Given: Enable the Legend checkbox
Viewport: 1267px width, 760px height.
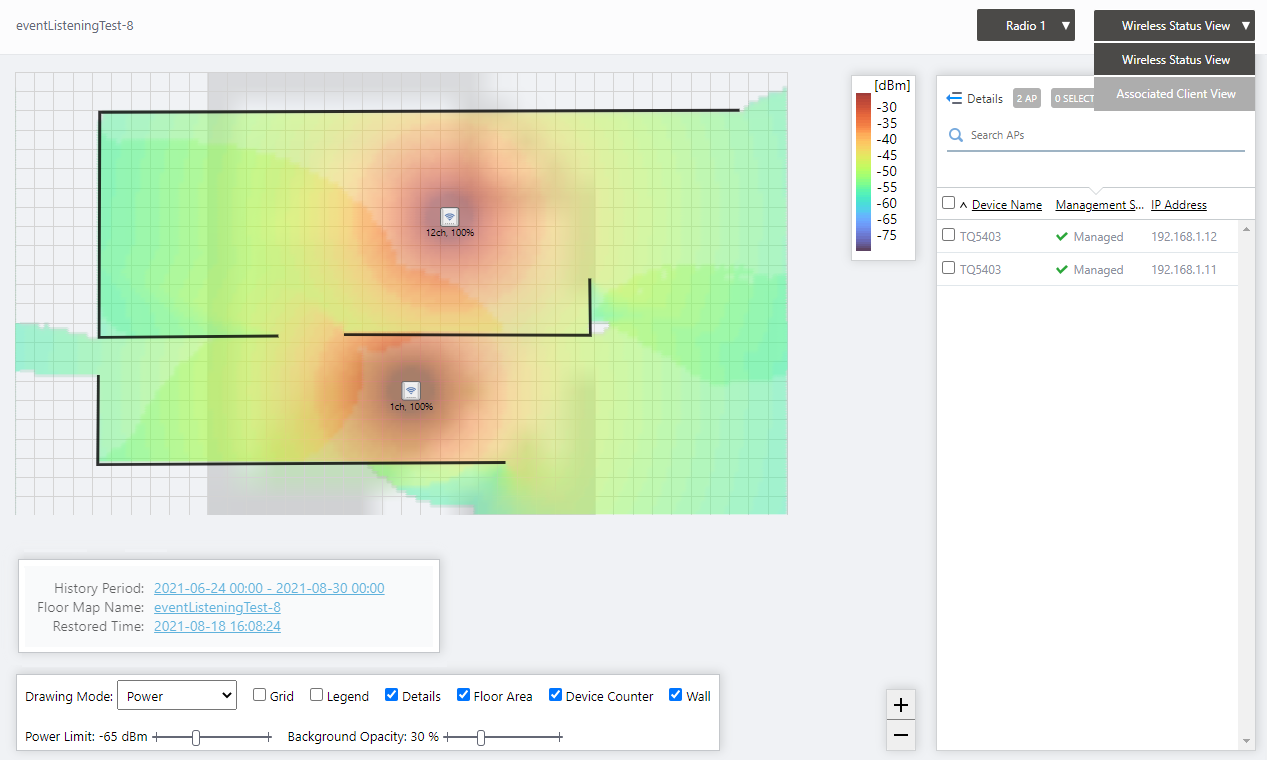Looking at the screenshot, I should click(x=316, y=695).
